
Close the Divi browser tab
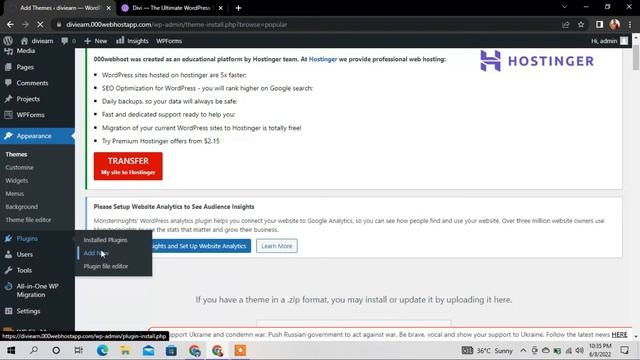(220, 8)
